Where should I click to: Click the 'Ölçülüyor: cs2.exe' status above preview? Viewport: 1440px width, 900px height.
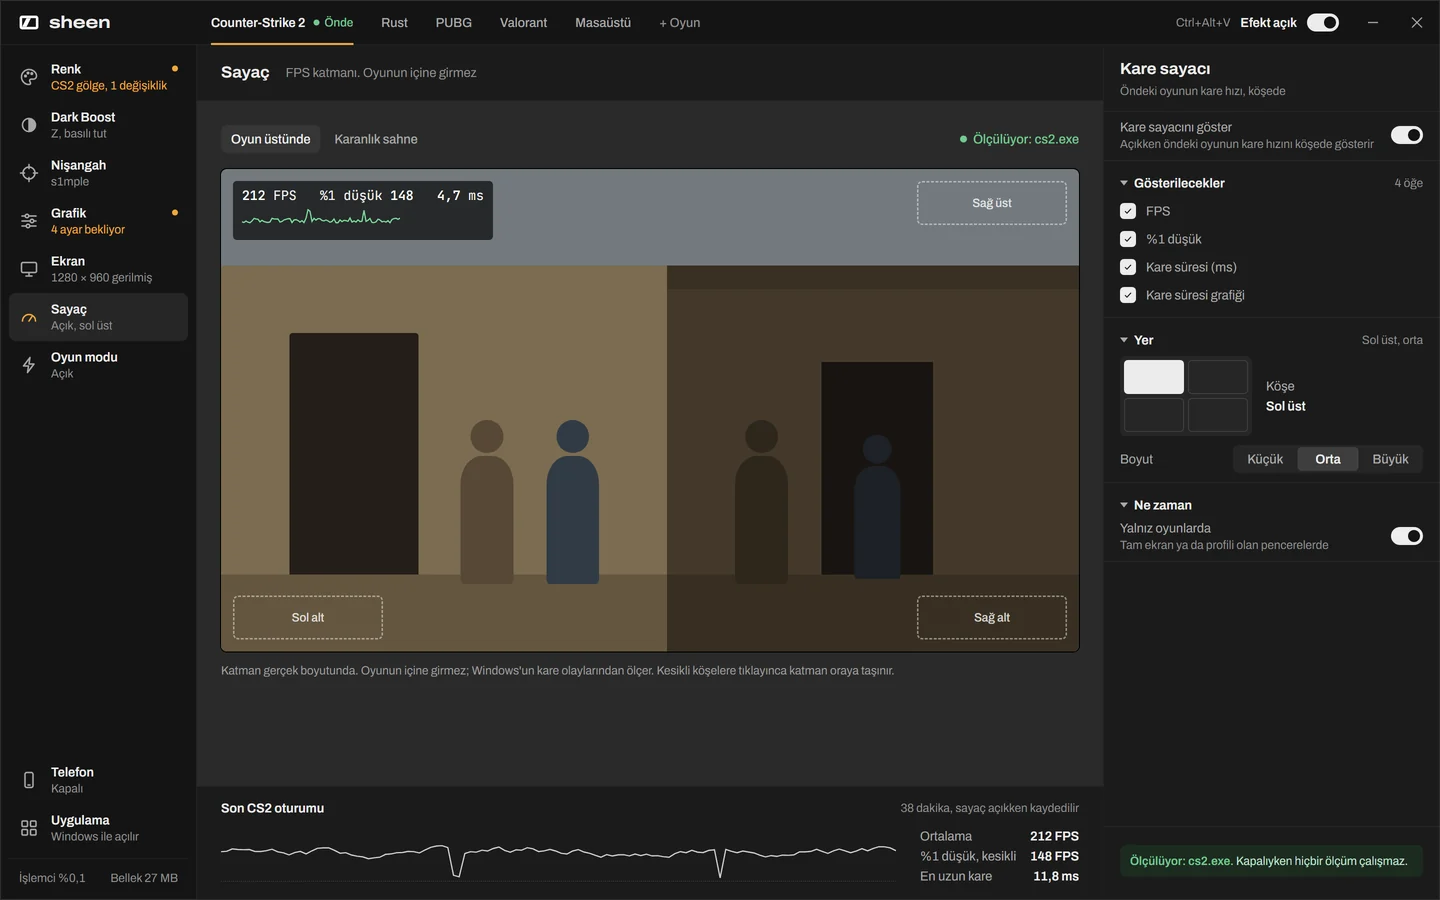1019,139
